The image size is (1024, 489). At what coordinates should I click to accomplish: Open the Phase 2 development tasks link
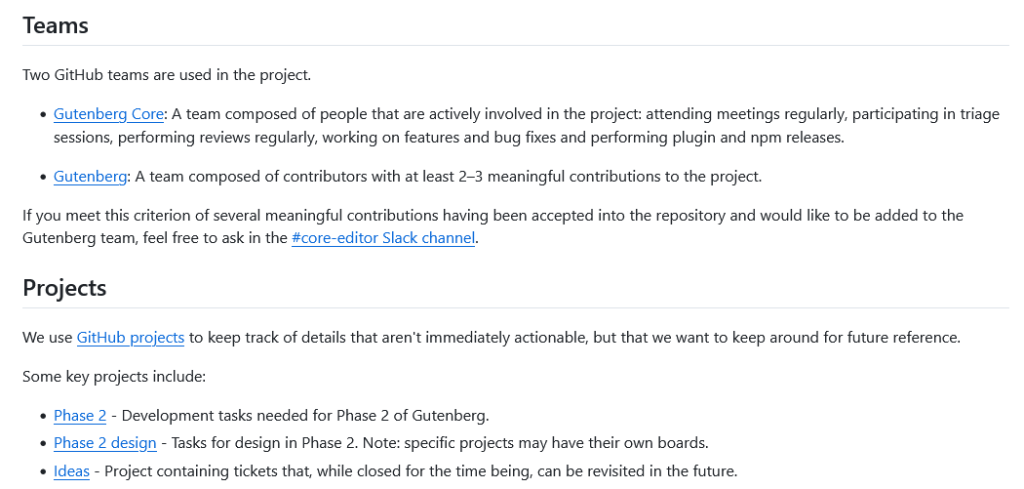80,416
